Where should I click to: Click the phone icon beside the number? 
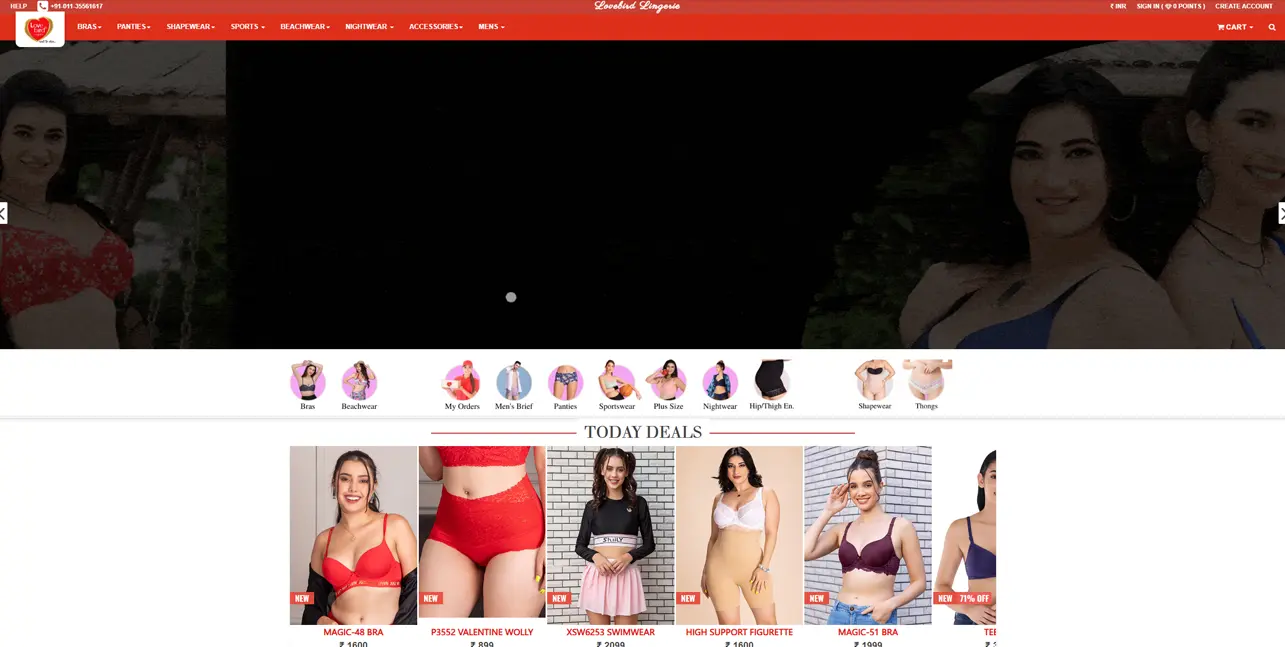click(x=43, y=6)
